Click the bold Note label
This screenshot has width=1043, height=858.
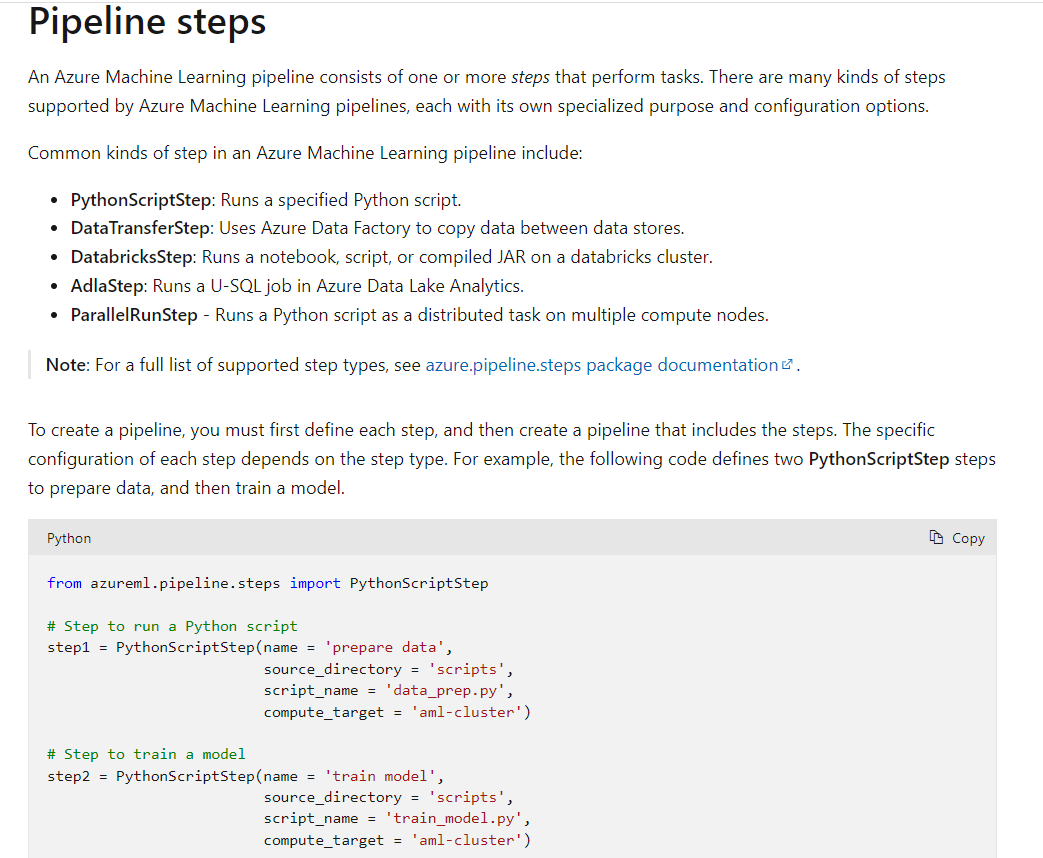click(x=66, y=365)
